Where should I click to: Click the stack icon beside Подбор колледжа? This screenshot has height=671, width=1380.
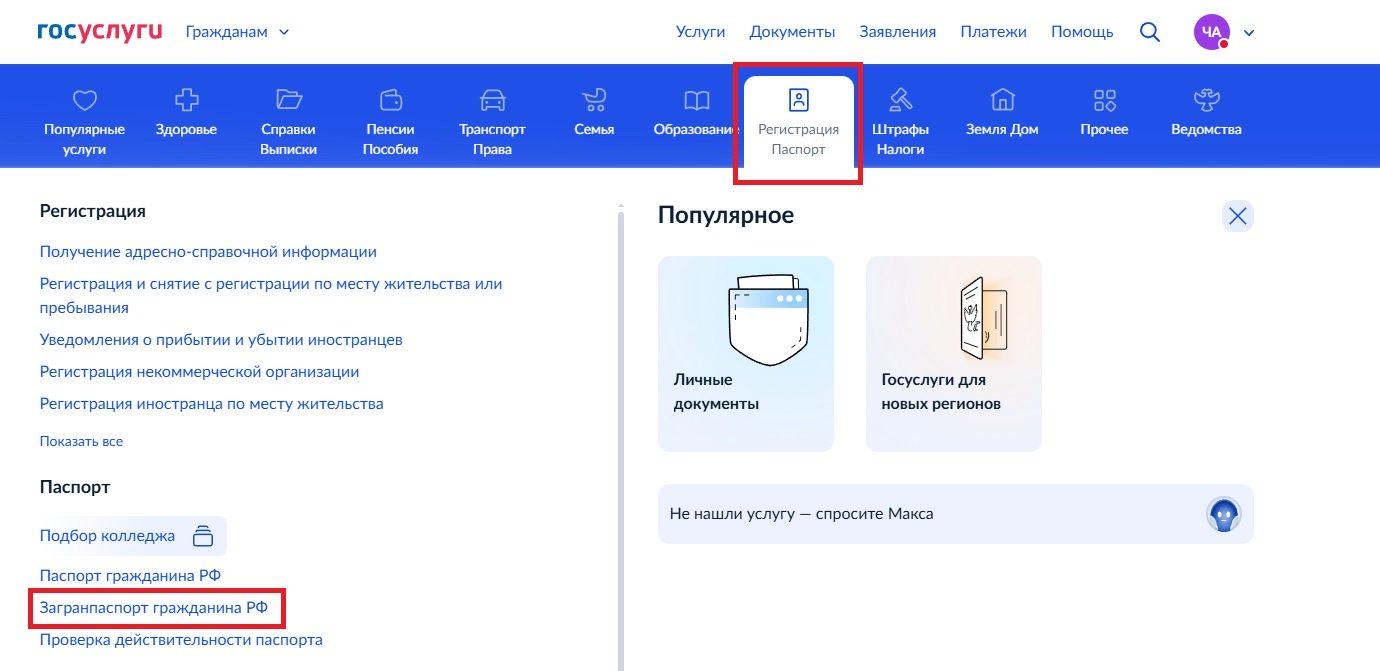(203, 536)
